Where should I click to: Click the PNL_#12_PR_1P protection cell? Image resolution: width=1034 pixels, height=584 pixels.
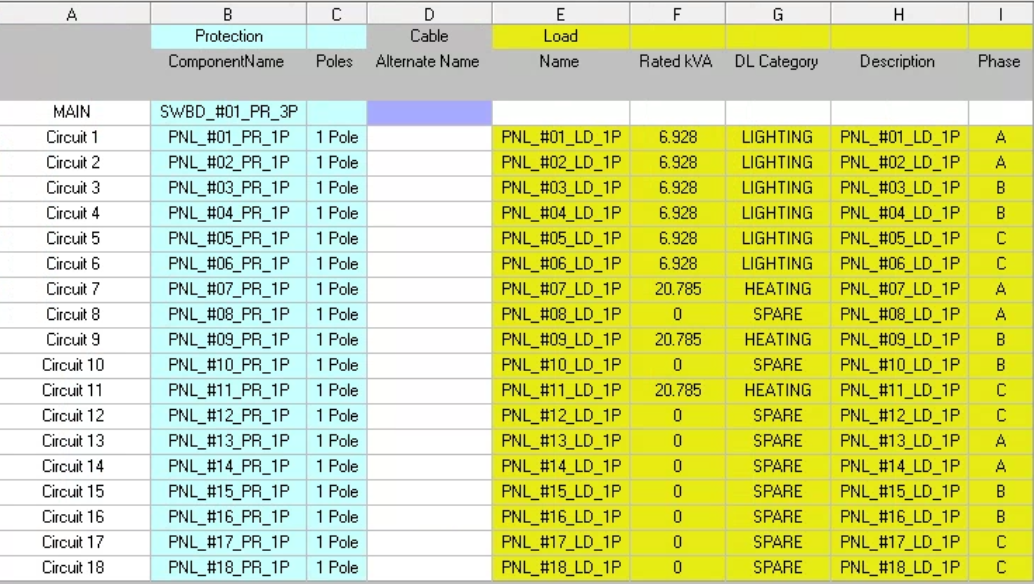coord(227,415)
